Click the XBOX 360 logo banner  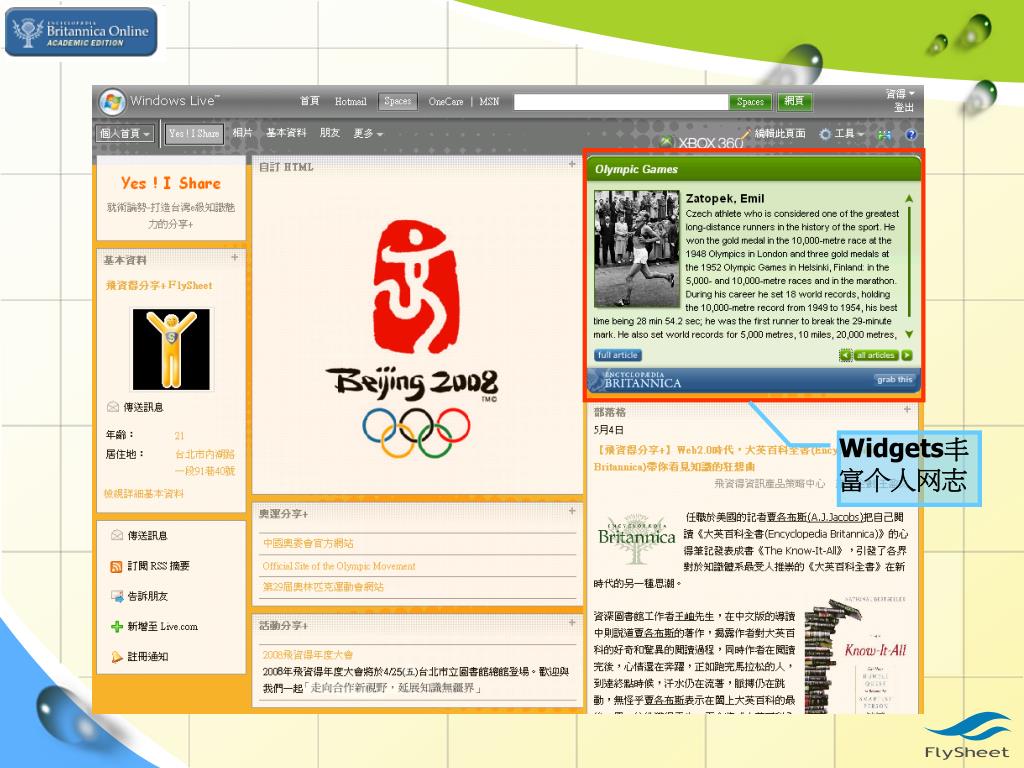(702, 142)
